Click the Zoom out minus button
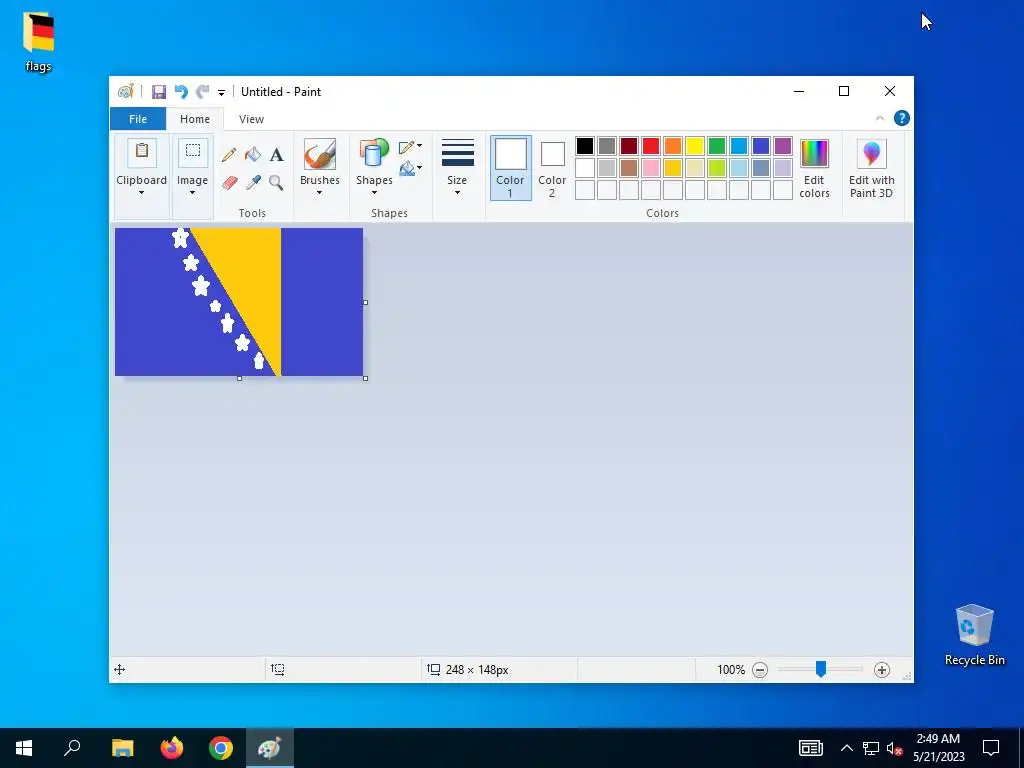This screenshot has width=1024, height=768. pos(760,669)
